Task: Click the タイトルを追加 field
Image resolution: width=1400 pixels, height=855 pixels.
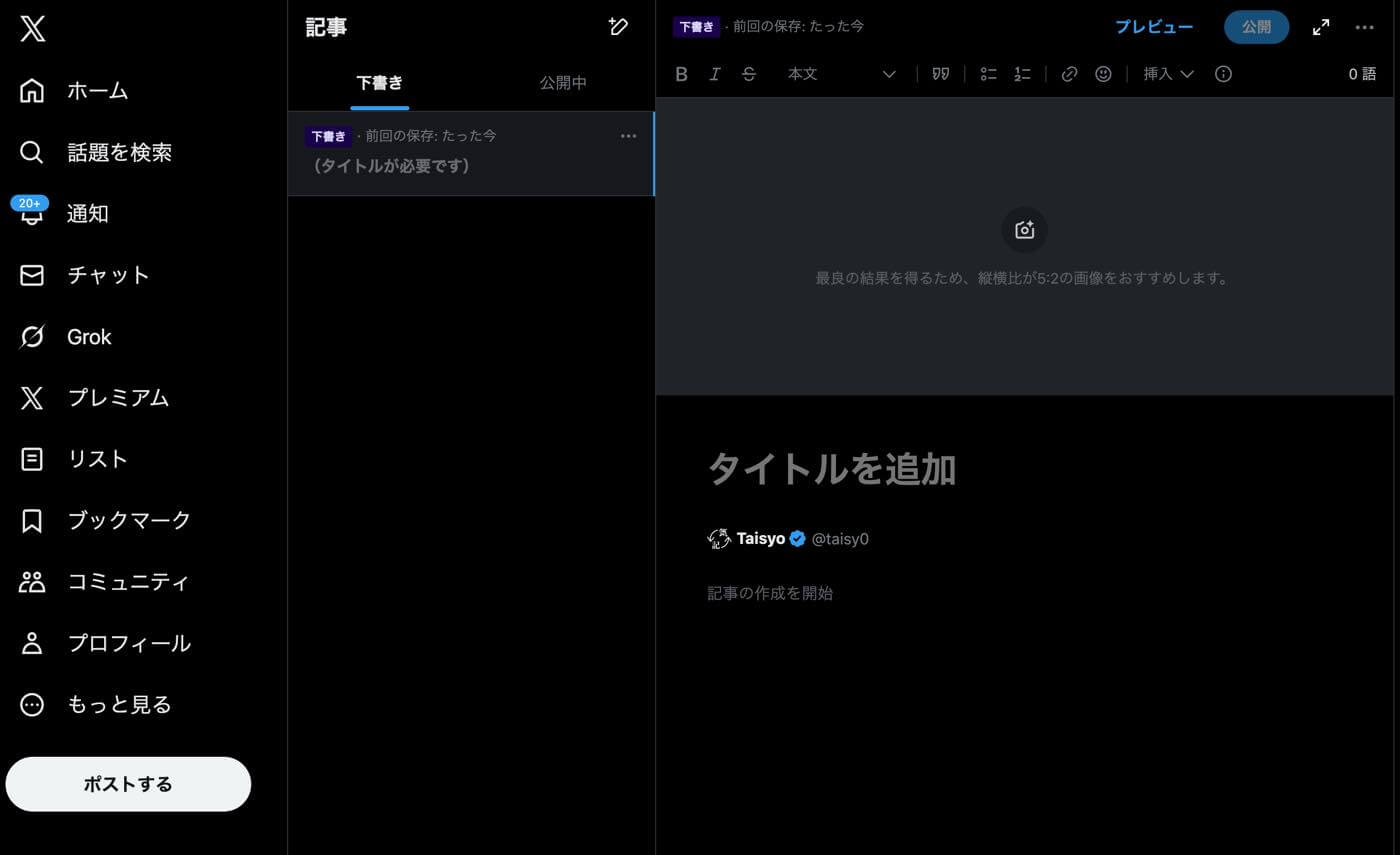Action: point(831,468)
